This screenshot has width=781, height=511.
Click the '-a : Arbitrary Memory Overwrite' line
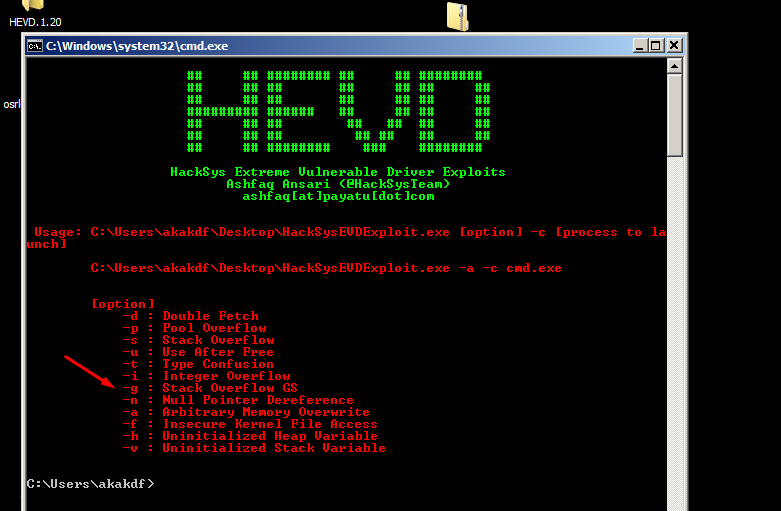coord(245,412)
